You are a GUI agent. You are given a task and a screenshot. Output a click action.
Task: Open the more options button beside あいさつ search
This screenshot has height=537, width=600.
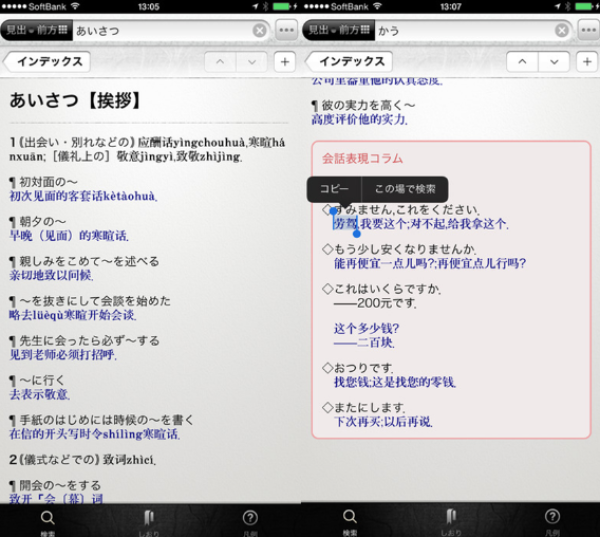coord(286,30)
